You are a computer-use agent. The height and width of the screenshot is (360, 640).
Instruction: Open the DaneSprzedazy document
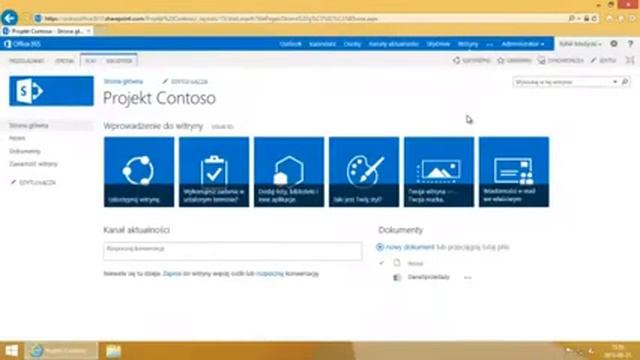point(429,277)
